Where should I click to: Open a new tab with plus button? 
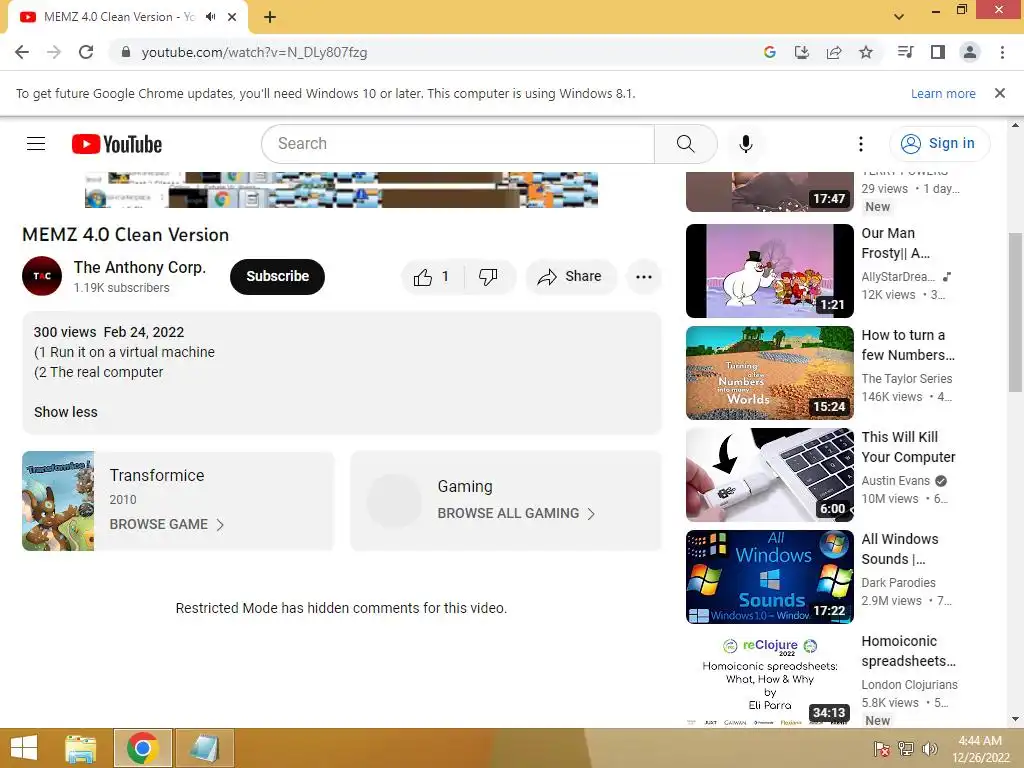pos(270,17)
